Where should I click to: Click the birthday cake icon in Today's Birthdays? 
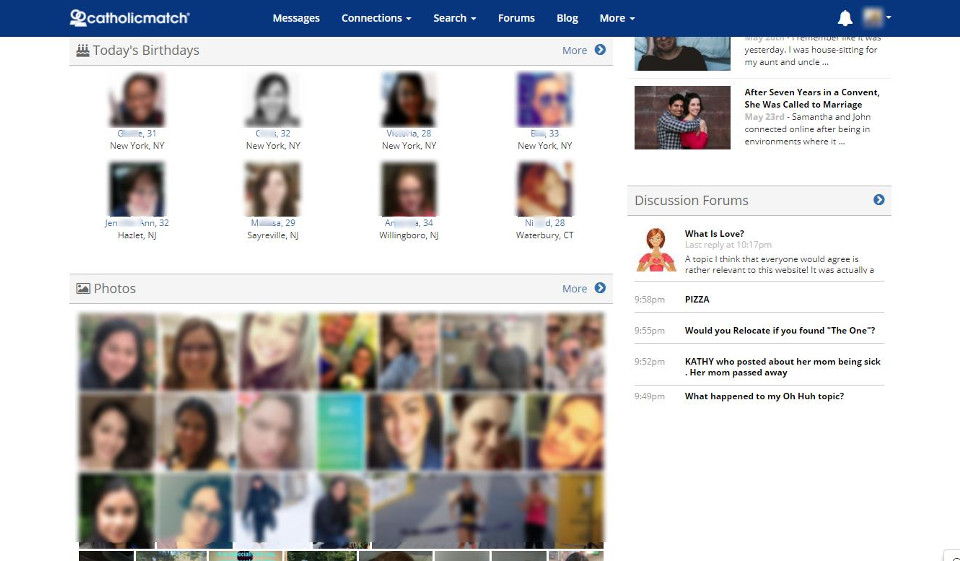click(x=83, y=50)
